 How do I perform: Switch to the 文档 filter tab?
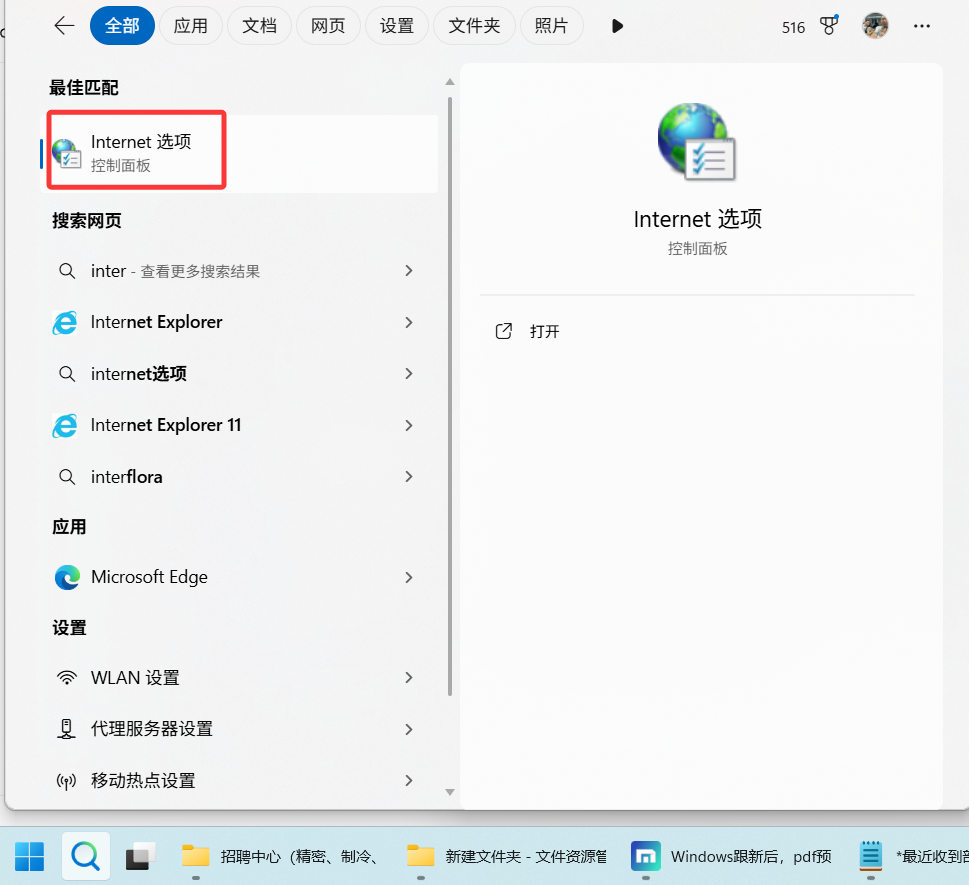click(x=259, y=26)
